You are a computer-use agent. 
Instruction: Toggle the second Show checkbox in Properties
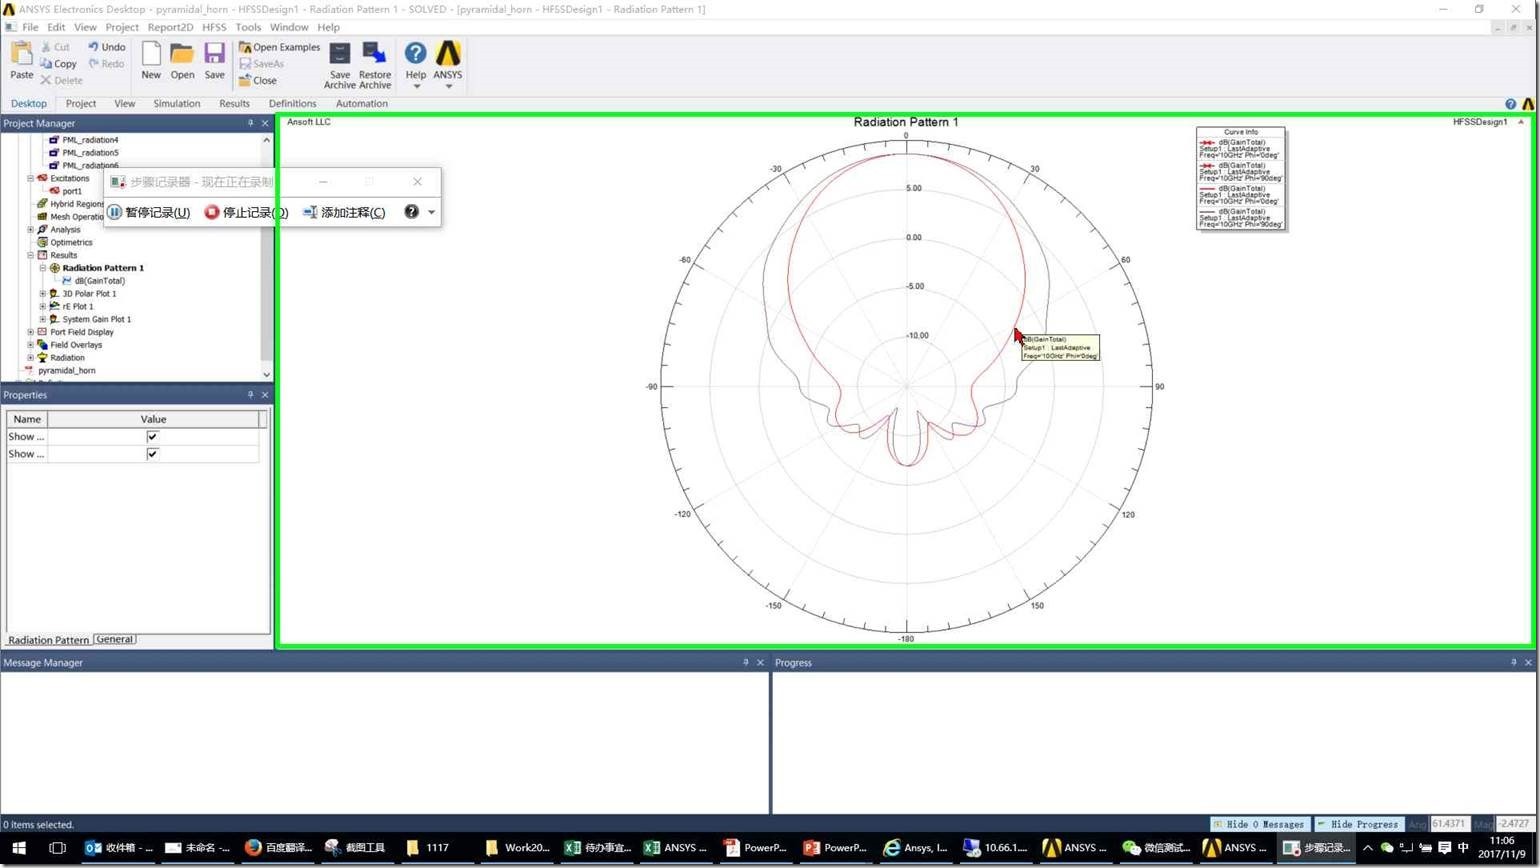pos(152,454)
